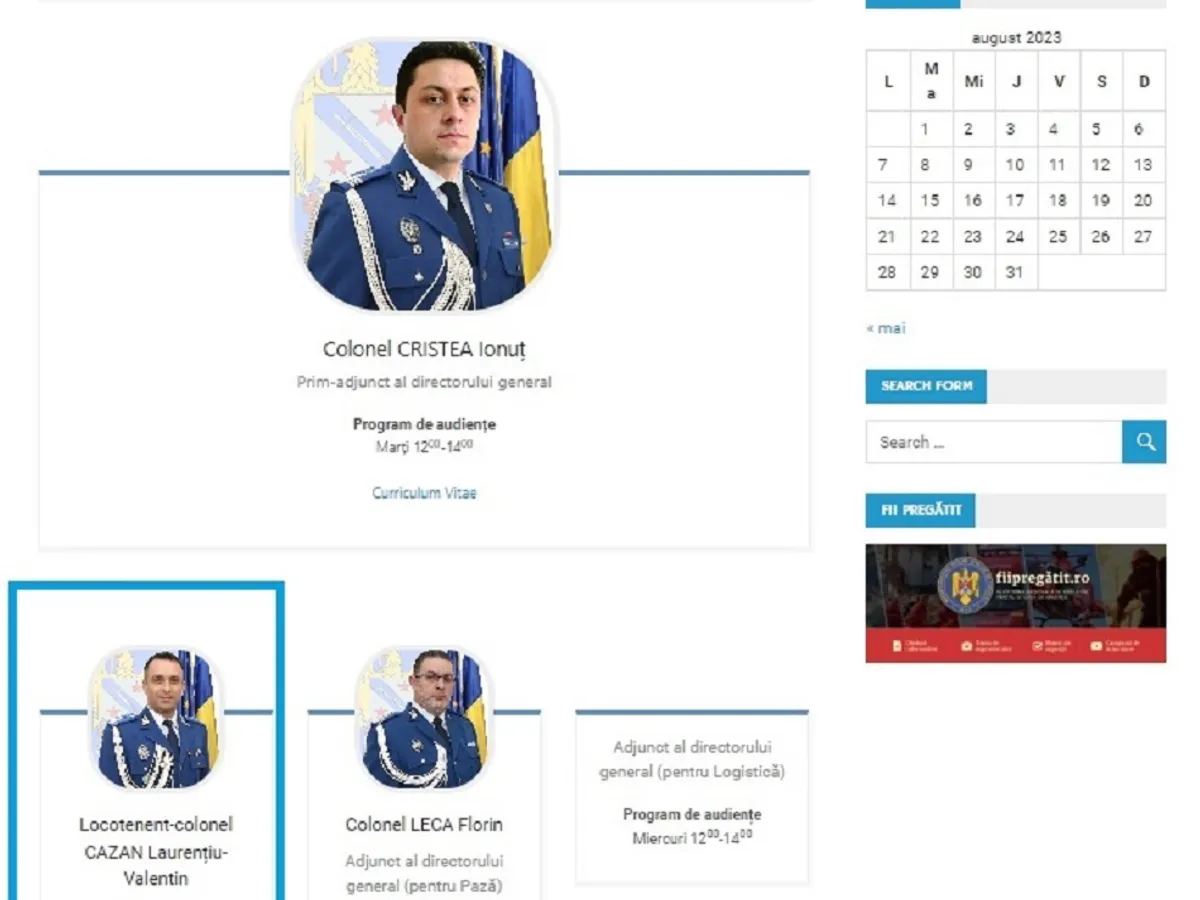Open the Logistică deputy director card

pyautogui.click(x=692, y=797)
